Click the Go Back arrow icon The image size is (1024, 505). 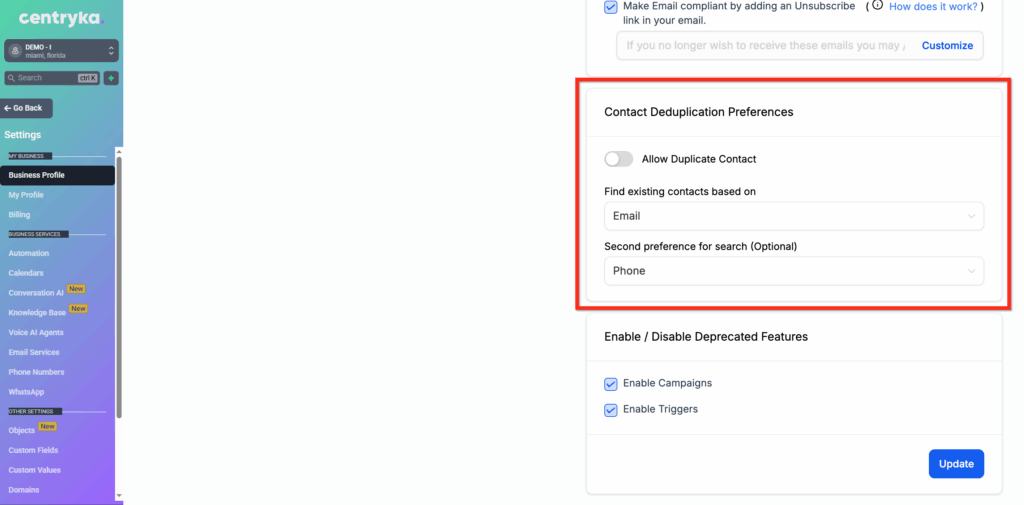click(9, 108)
